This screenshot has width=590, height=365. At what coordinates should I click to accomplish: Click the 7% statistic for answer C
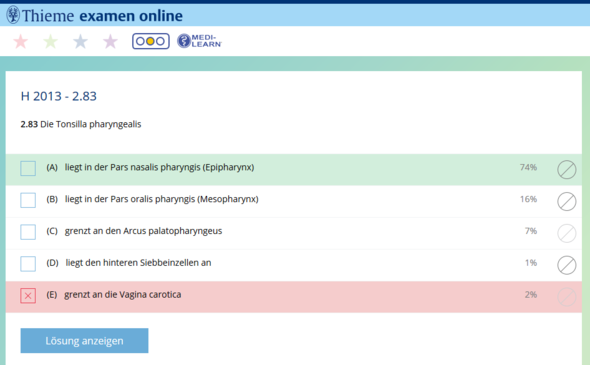coord(531,231)
